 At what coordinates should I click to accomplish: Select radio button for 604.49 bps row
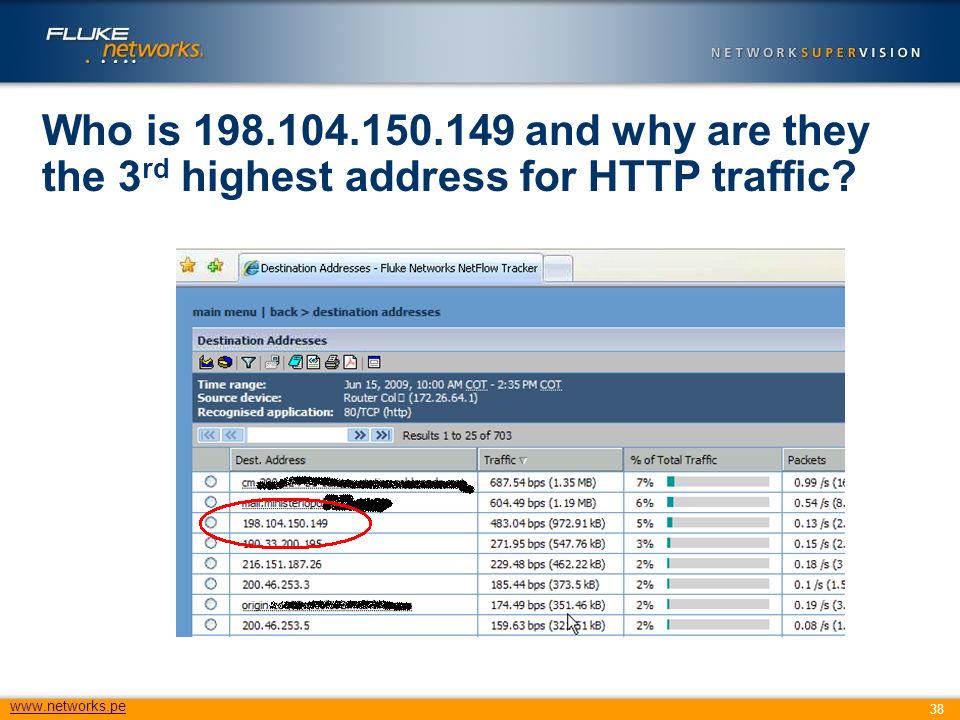point(211,502)
